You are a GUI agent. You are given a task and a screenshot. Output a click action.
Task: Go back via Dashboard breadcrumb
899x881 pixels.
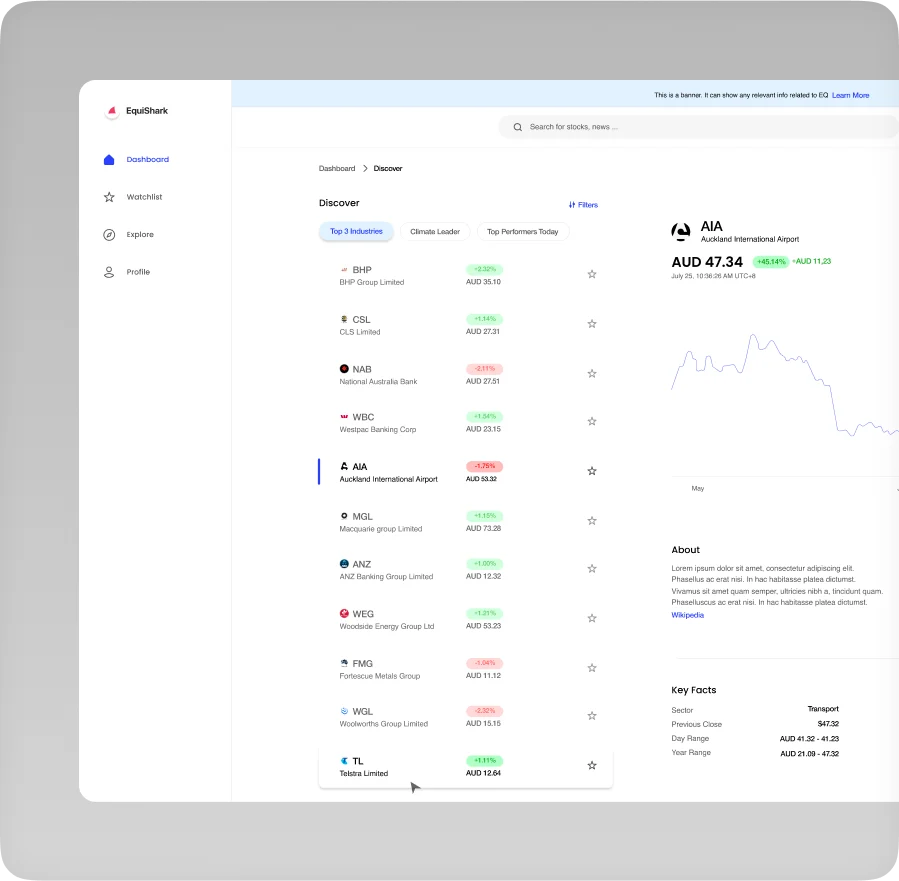337,169
